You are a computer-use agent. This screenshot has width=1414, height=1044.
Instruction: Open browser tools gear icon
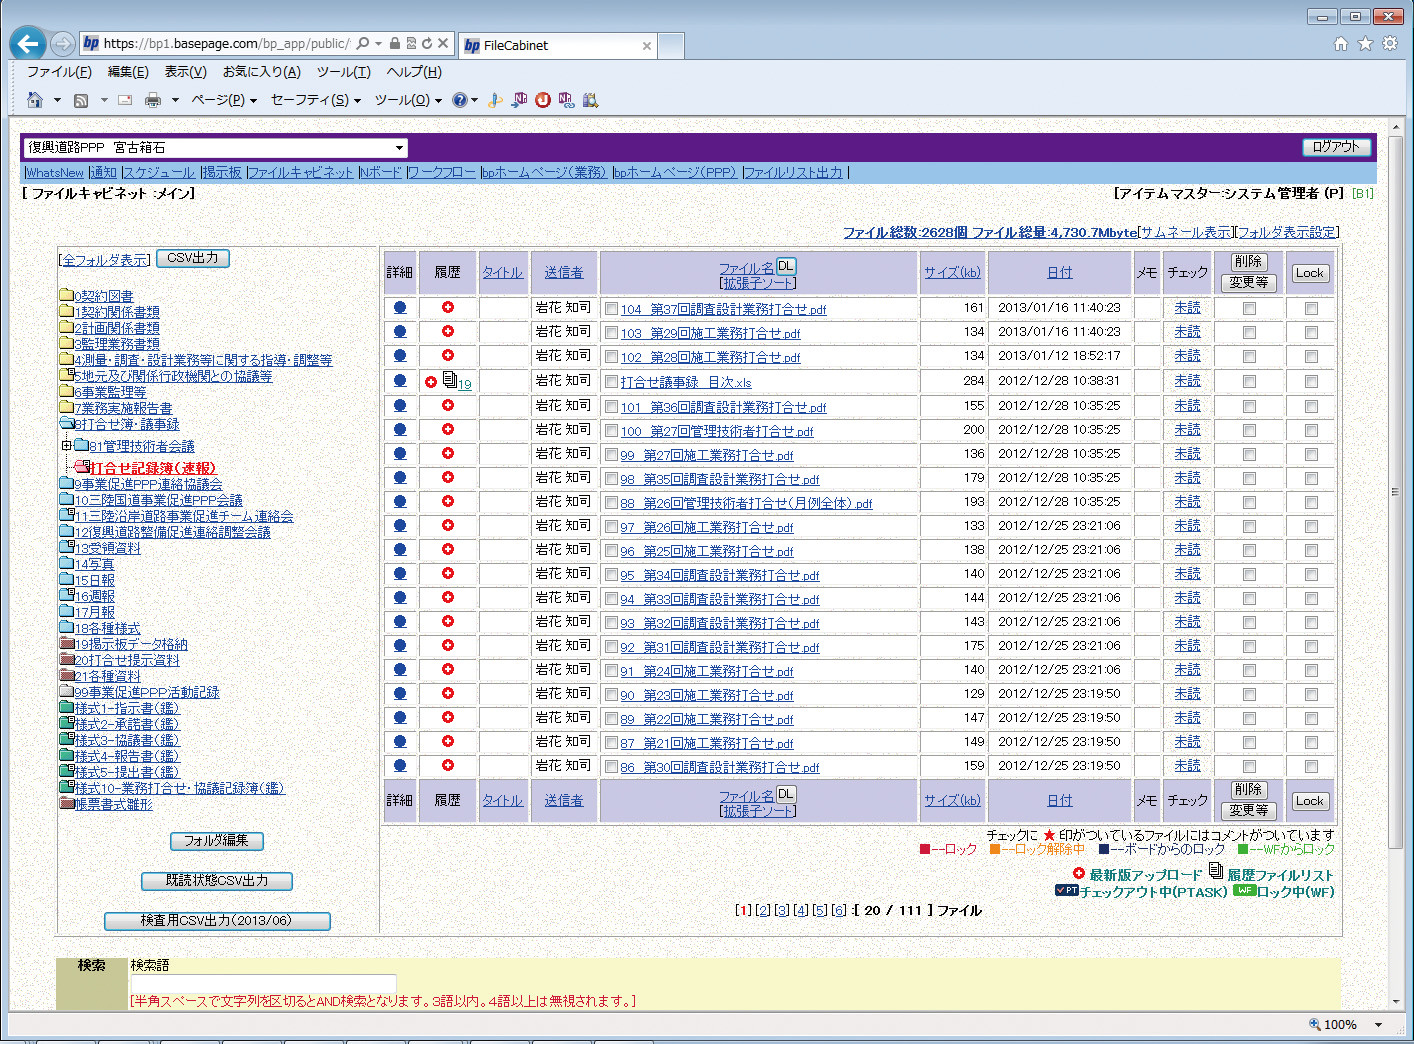tap(1389, 44)
